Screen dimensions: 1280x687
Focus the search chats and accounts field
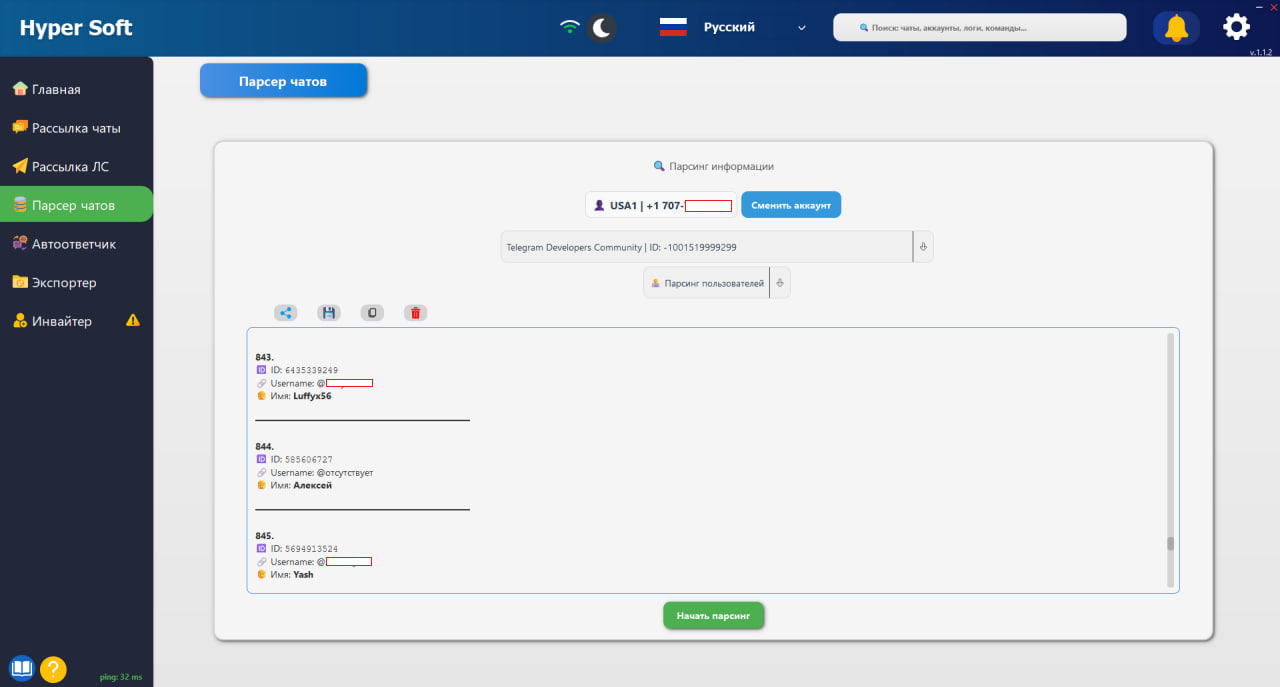tap(980, 27)
